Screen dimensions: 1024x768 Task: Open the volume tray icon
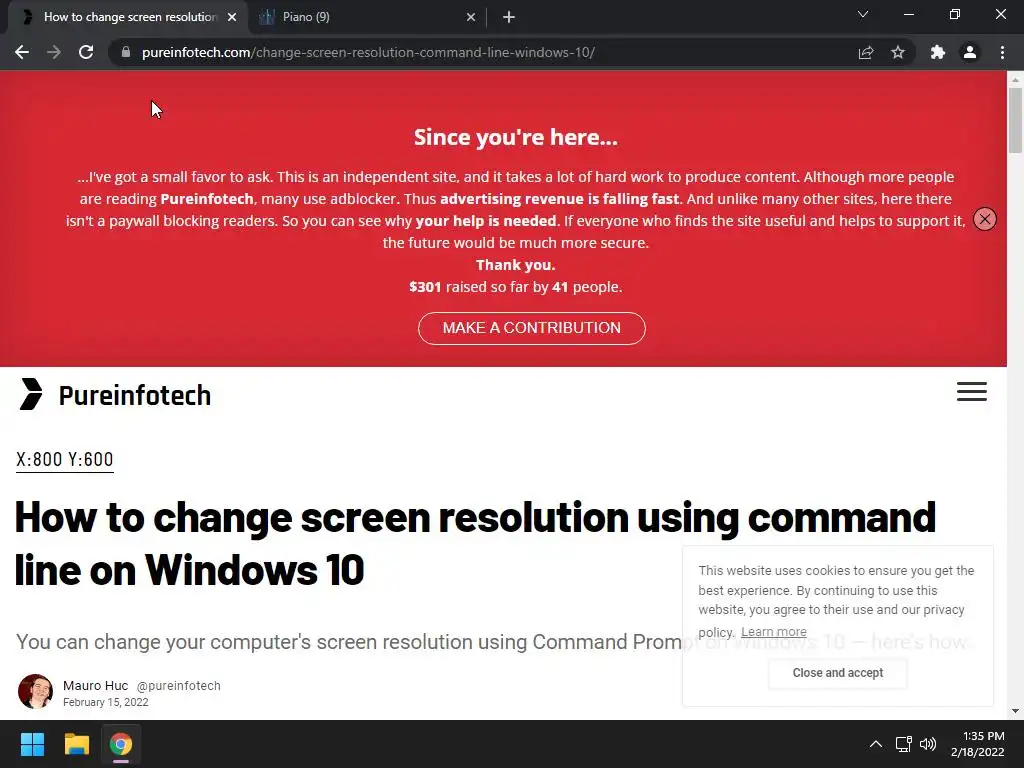coord(928,744)
